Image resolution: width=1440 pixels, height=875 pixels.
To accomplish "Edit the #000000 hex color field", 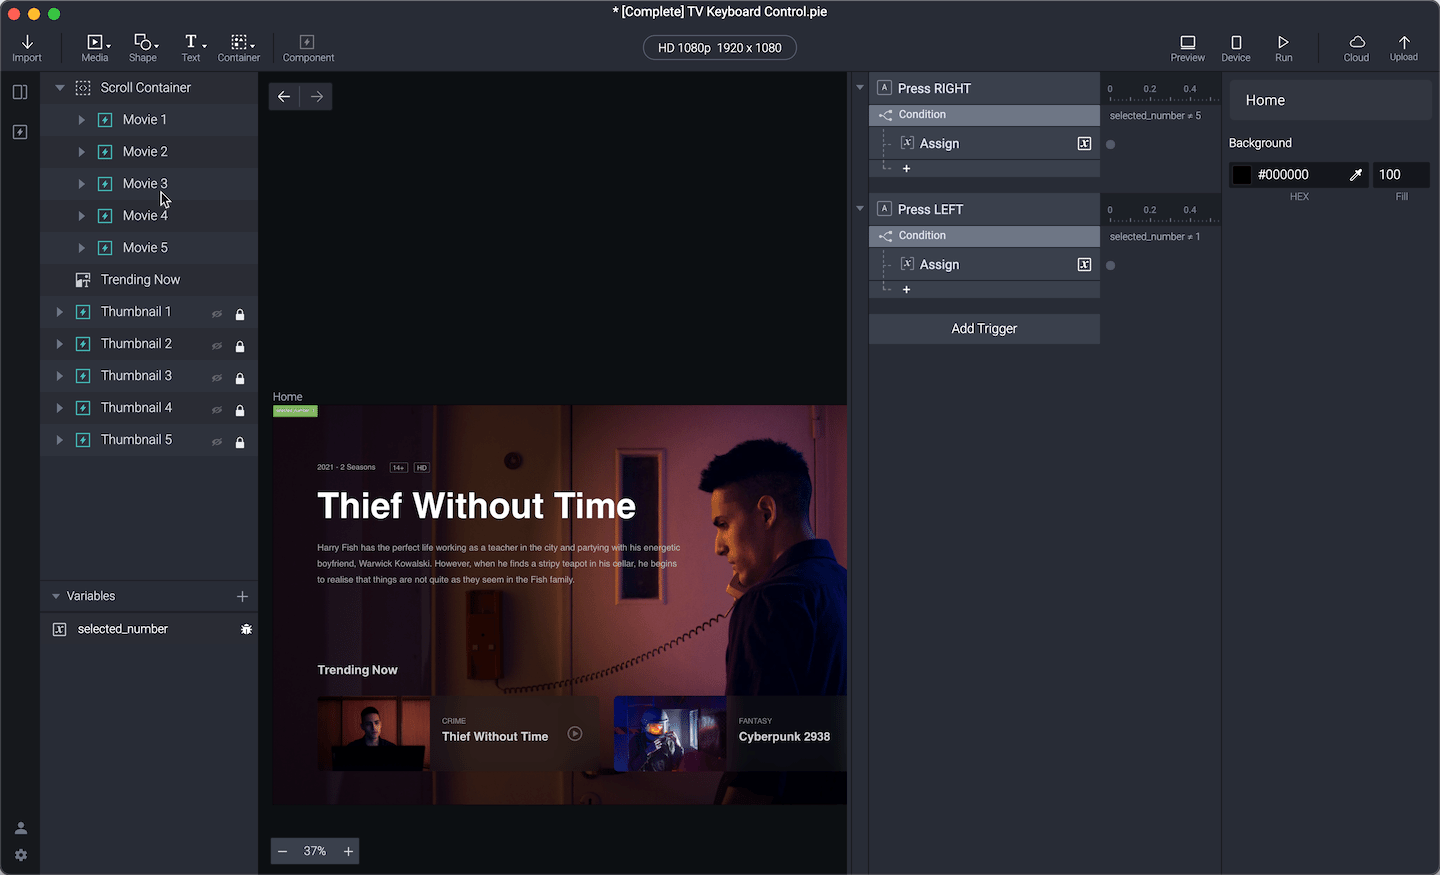I will click(1298, 175).
